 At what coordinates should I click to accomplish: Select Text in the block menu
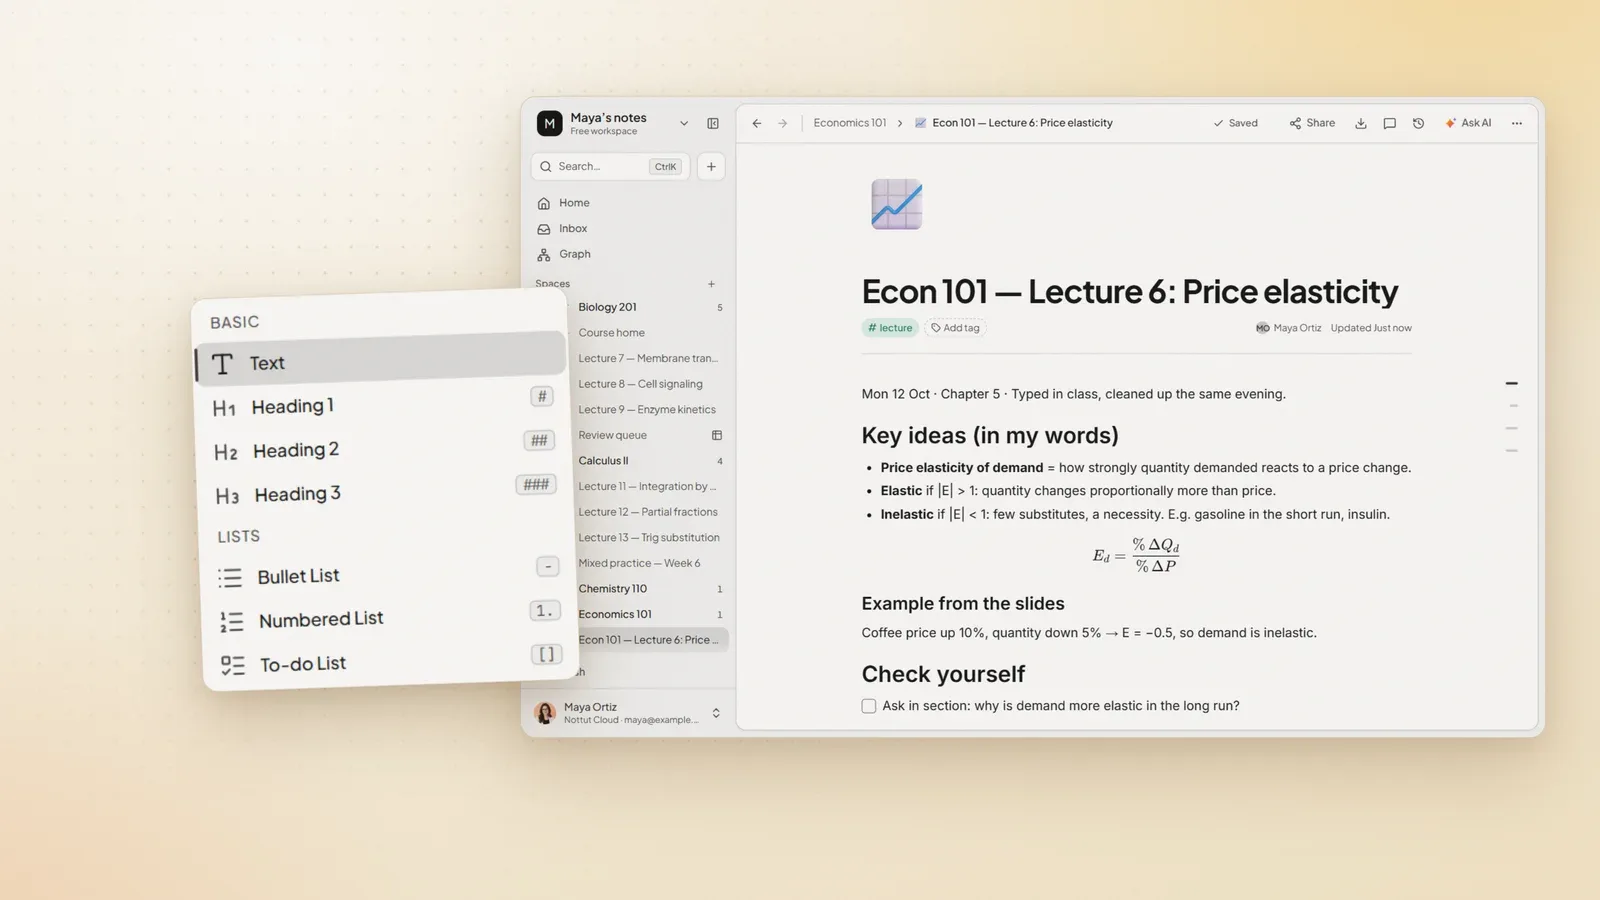click(381, 359)
